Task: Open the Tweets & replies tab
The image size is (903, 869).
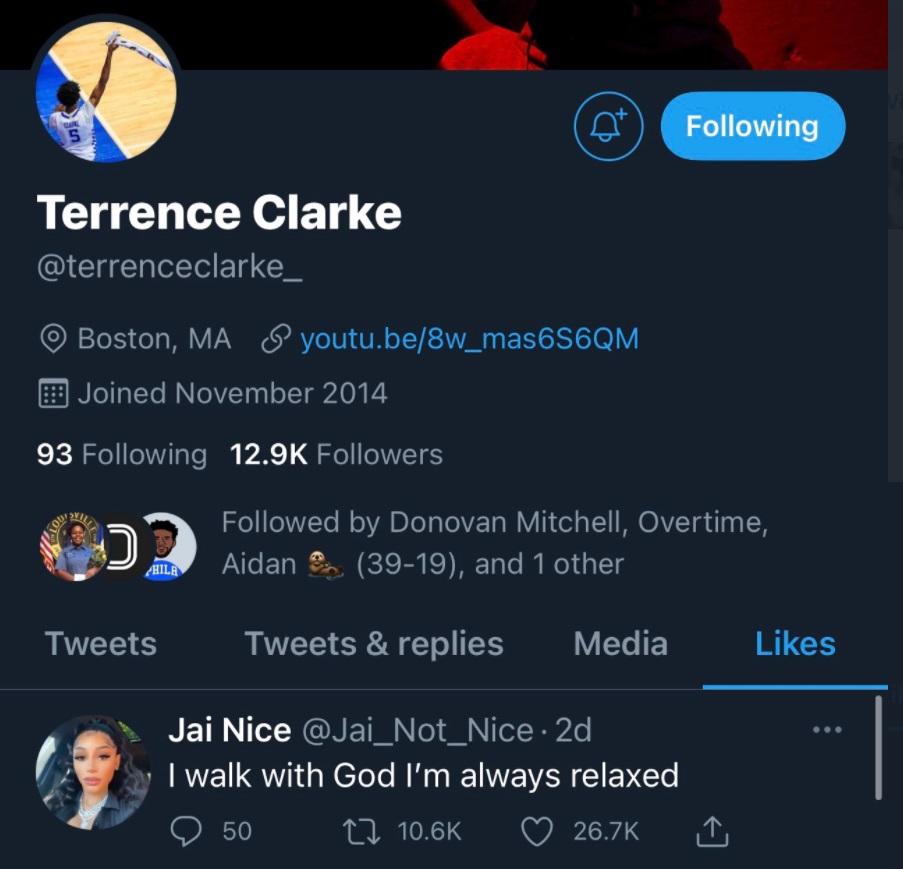Action: click(373, 643)
